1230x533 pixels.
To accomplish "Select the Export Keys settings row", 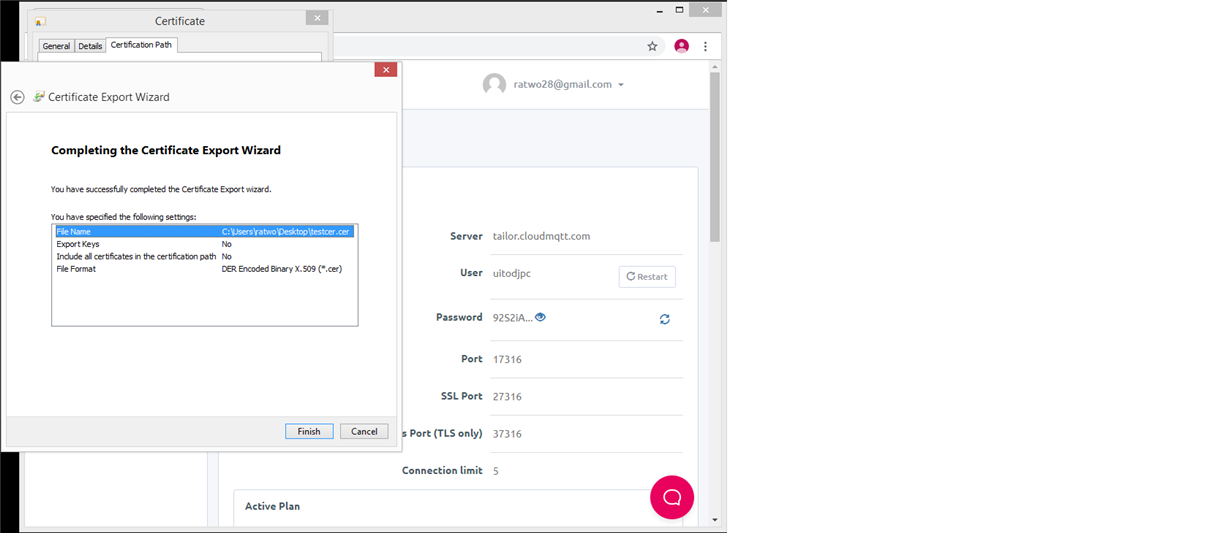I will coord(204,244).
